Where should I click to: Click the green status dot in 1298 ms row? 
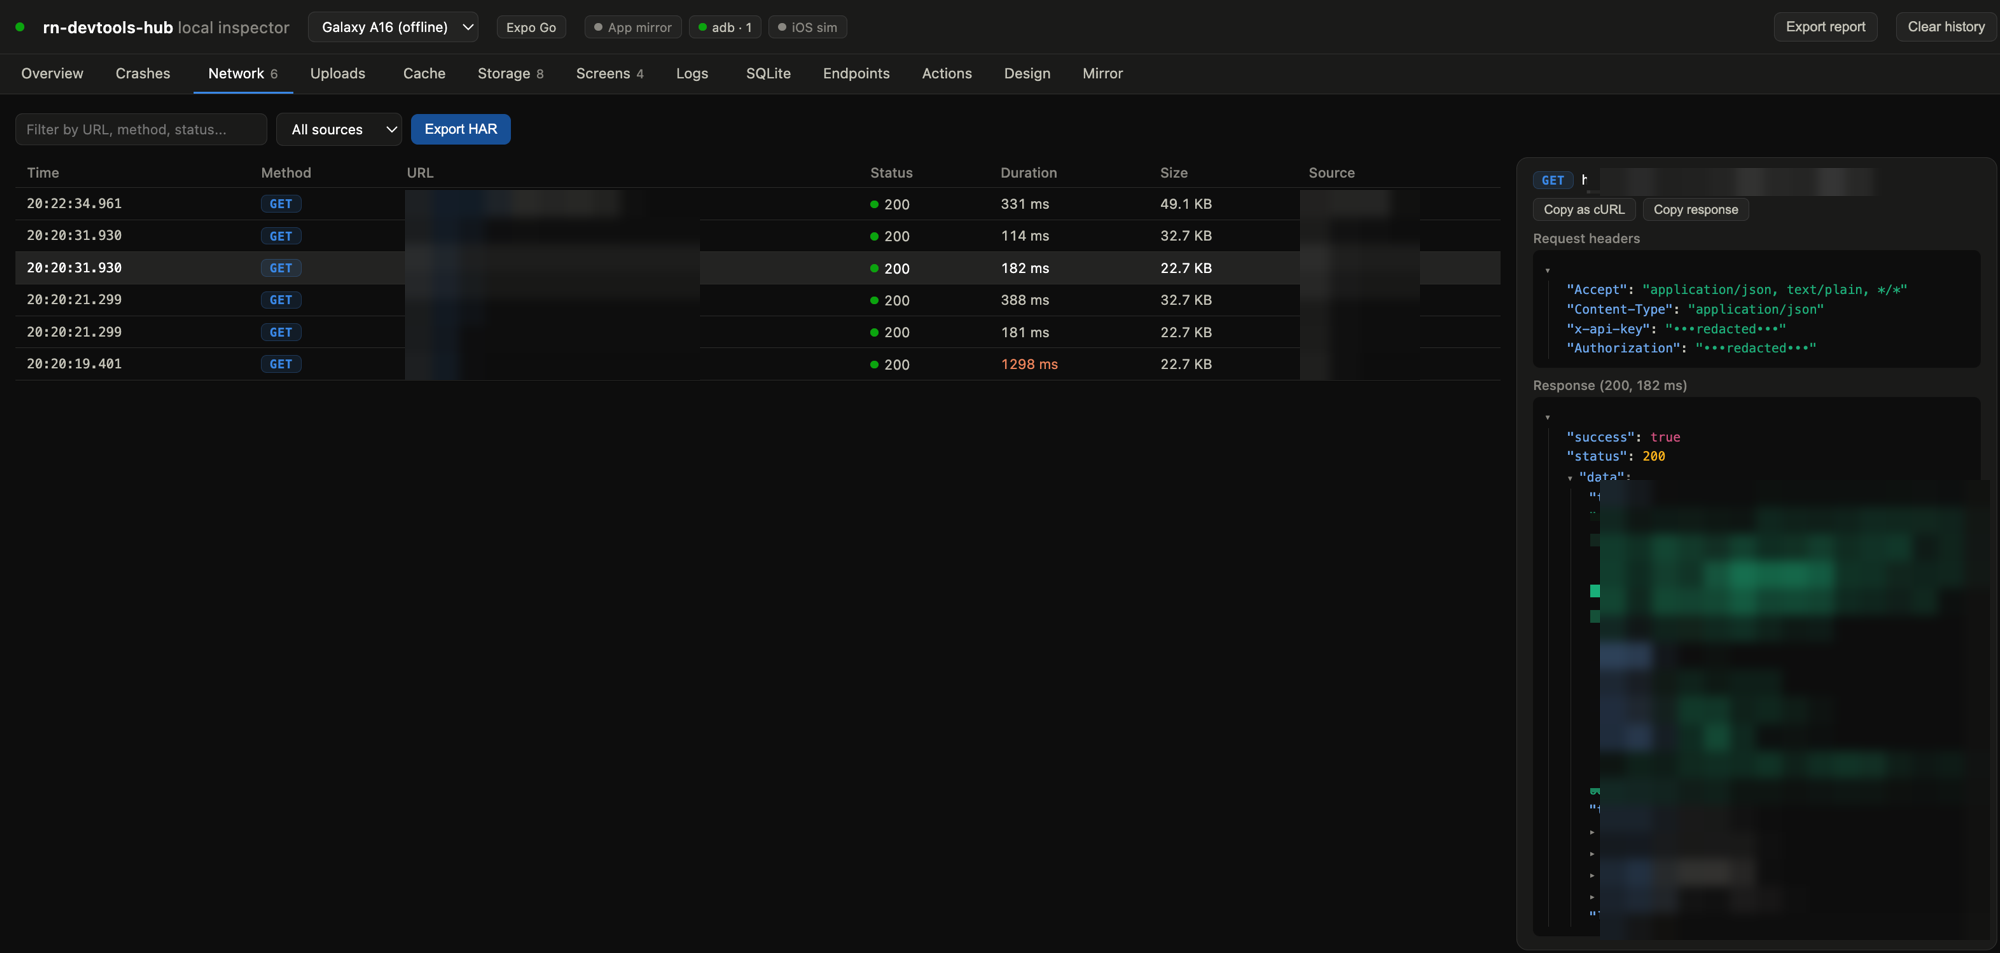[874, 364]
